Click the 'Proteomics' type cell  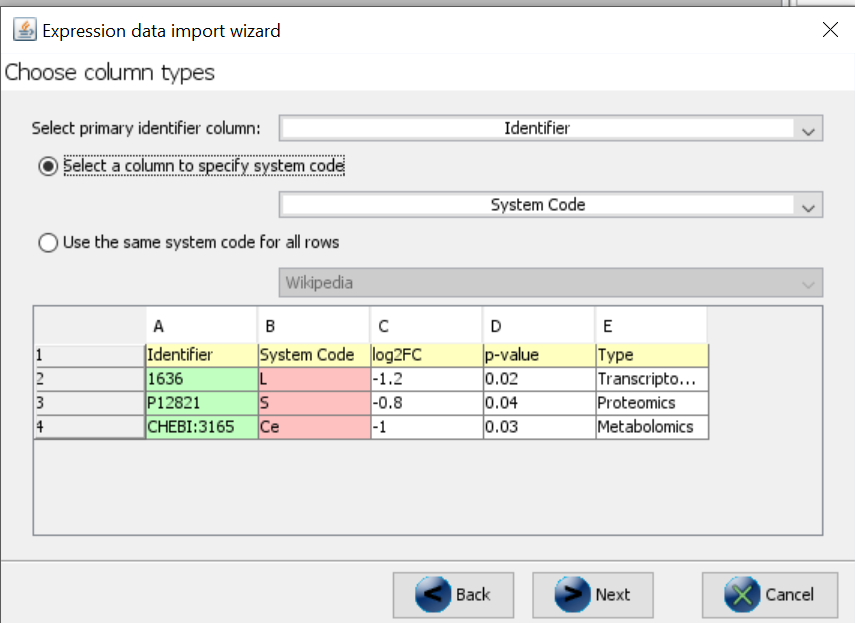[x=652, y=403]
